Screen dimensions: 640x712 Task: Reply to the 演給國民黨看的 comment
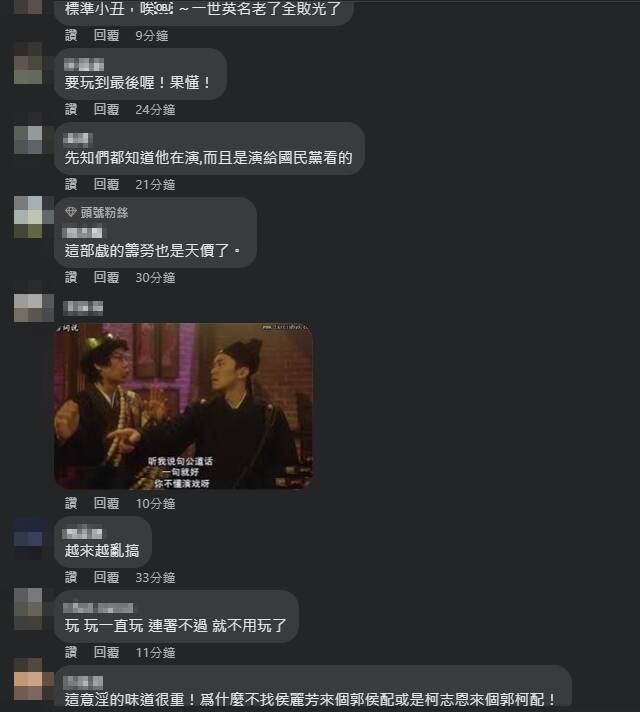pyautogui.click(x=106, y=184)
